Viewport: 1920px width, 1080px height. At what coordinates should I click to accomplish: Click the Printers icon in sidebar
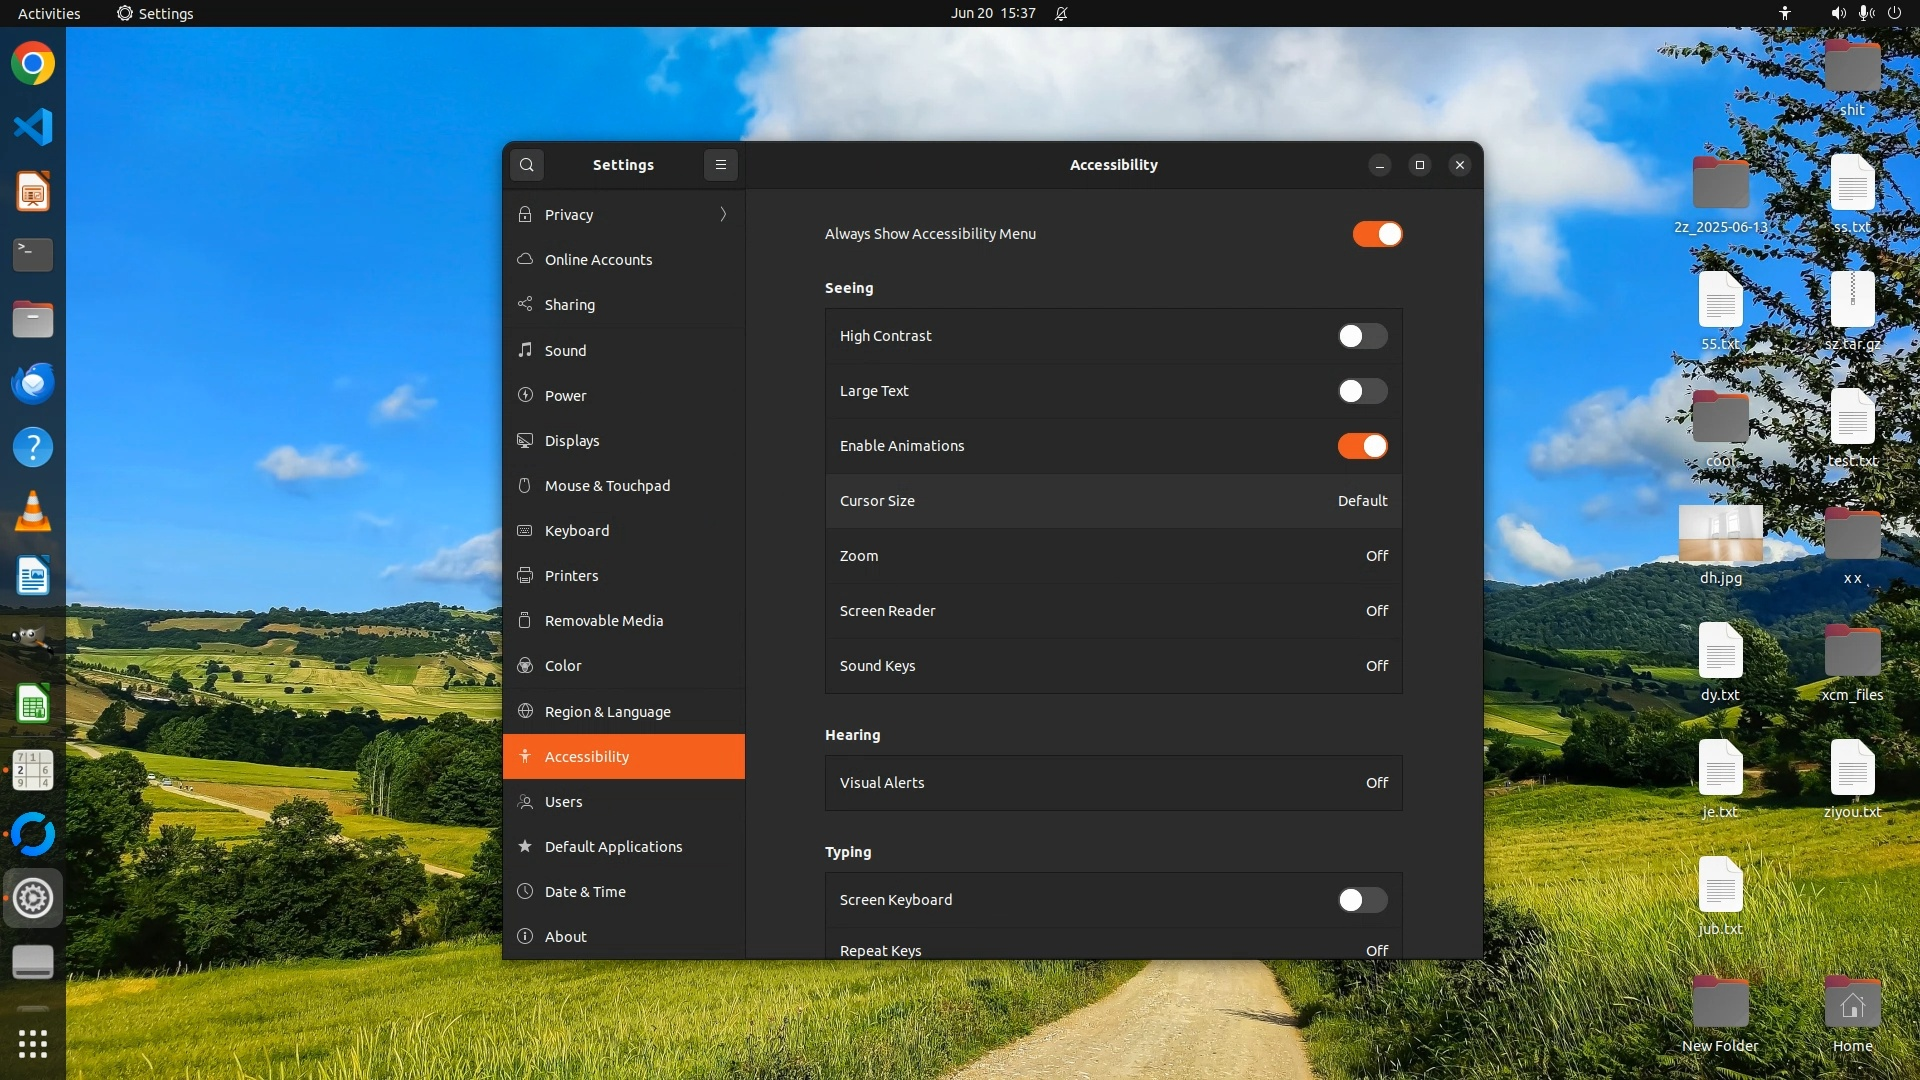(525, 575)
